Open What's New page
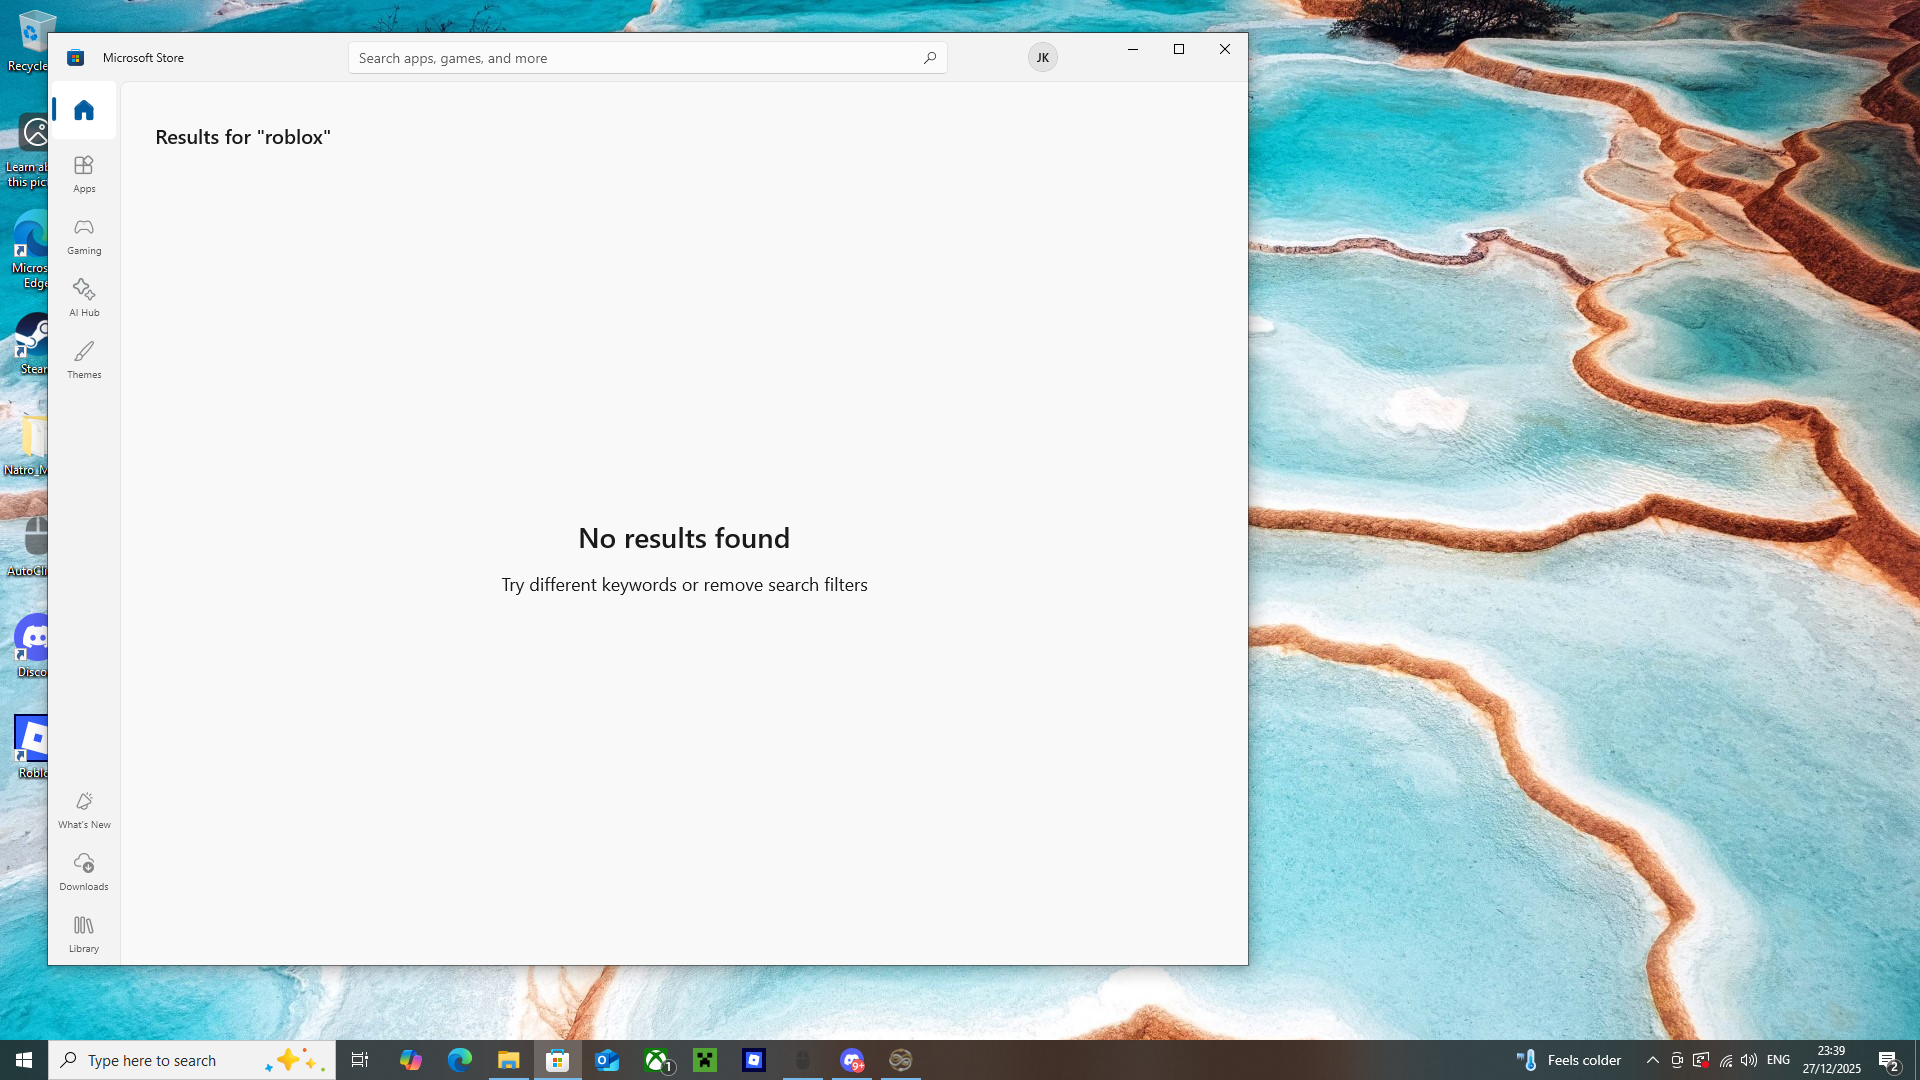 coord(84,809)
